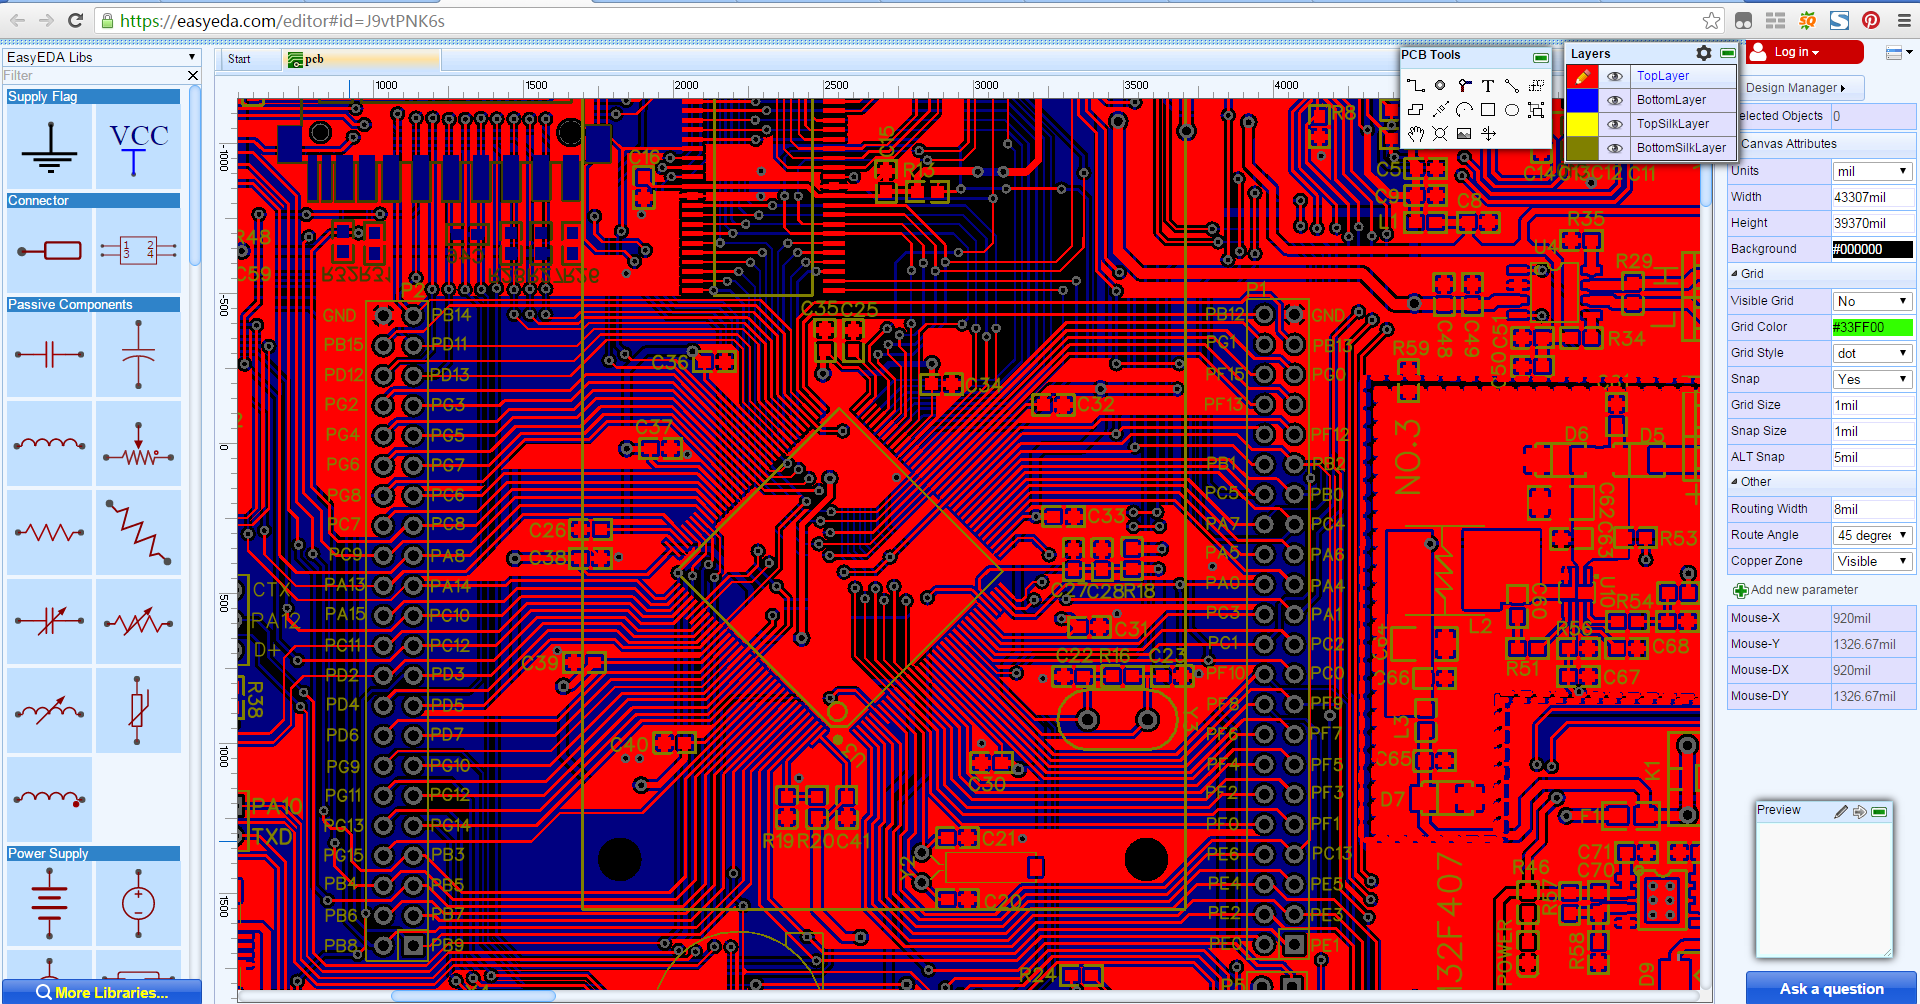Open the Visible Grid dropdown
The width and height of the screenshot is (1920, 1004).
(1872, 301)
